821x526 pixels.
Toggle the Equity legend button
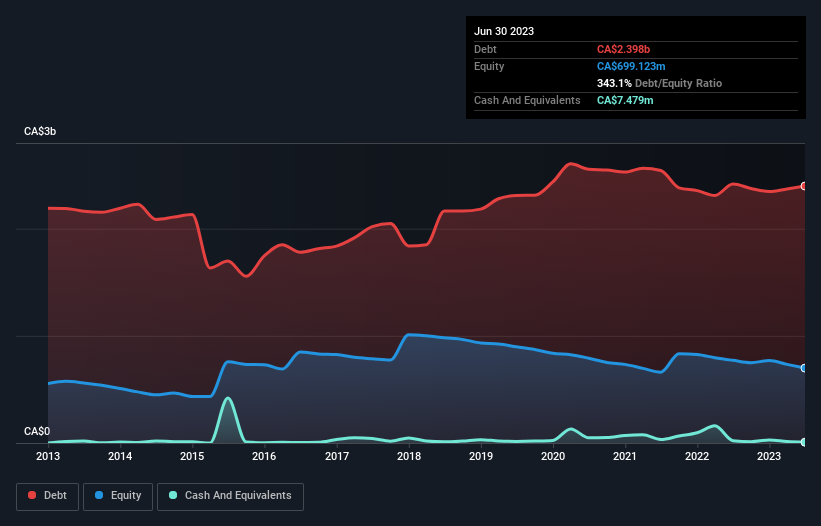pyautogui.click(x=118, y=496)
